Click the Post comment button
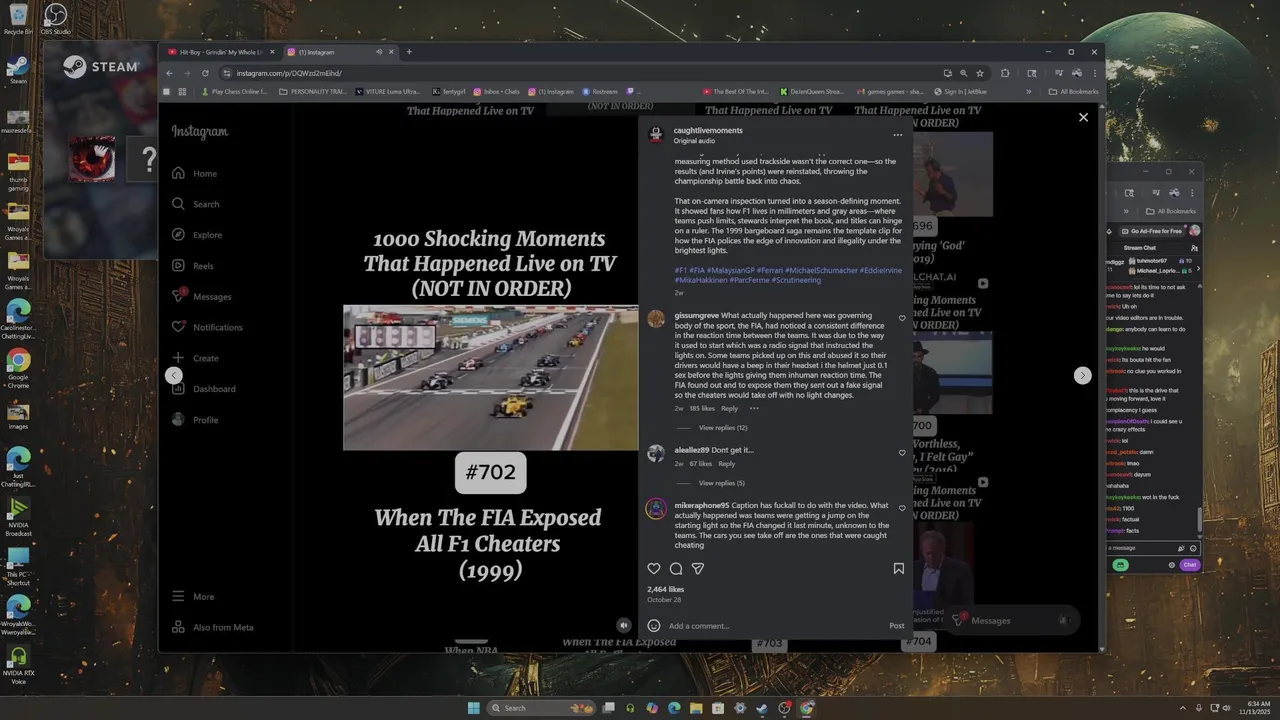The image size is (1280, 720). [897, 626]
